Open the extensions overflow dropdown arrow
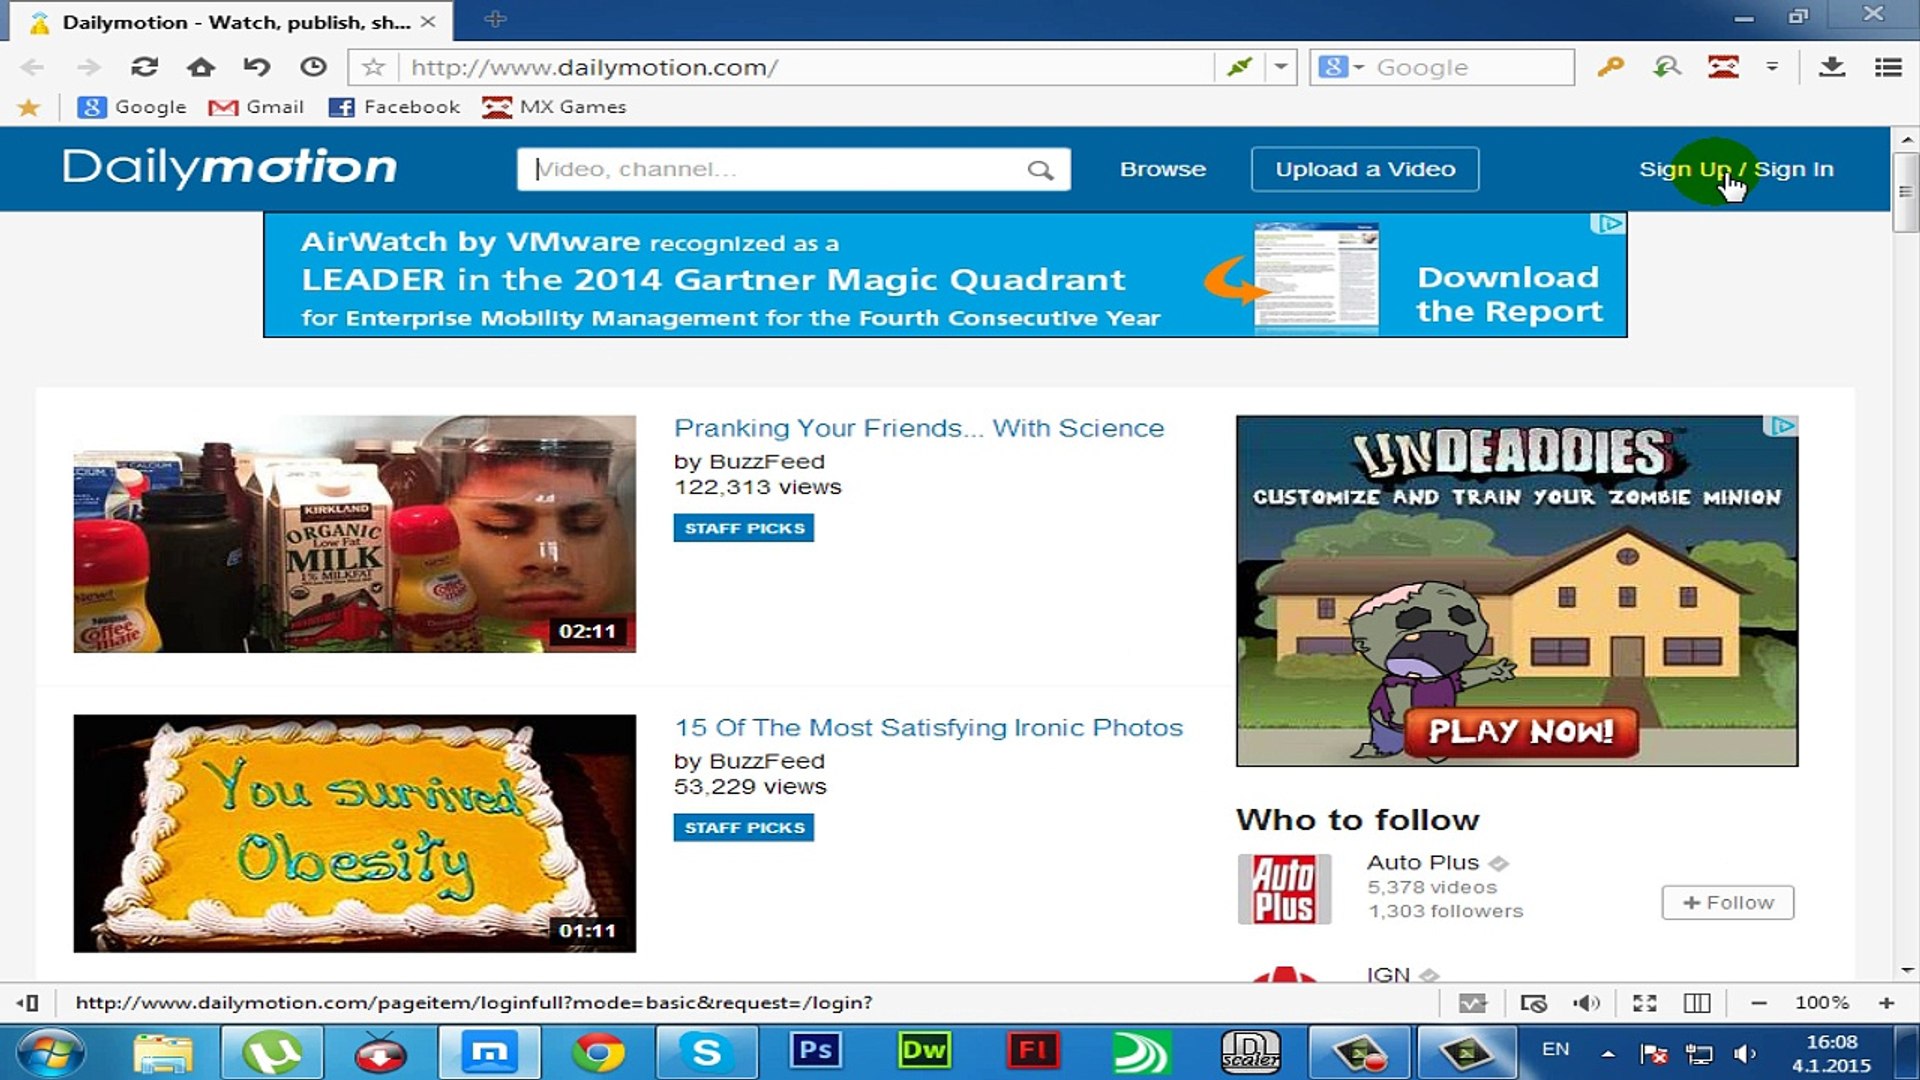Image resolution: width=1920 pixels, height=1080 pixels. (x=1773, y=67)
